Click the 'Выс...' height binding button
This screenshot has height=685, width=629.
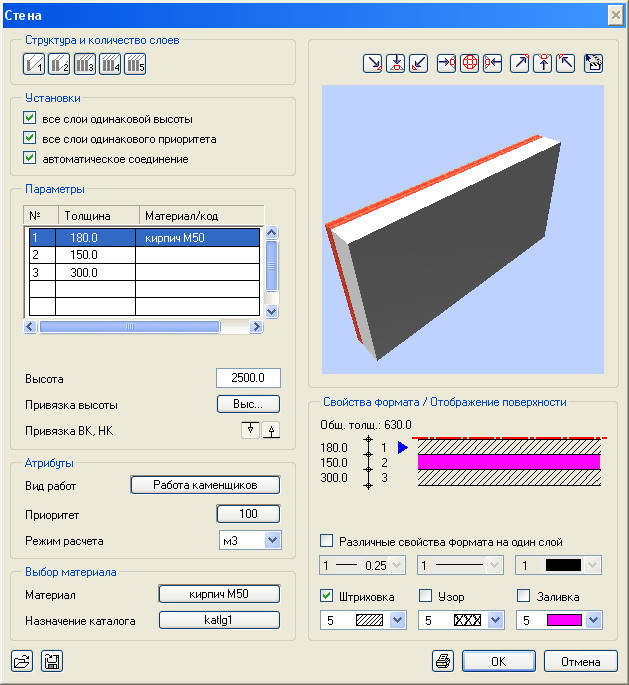point(248,404)
